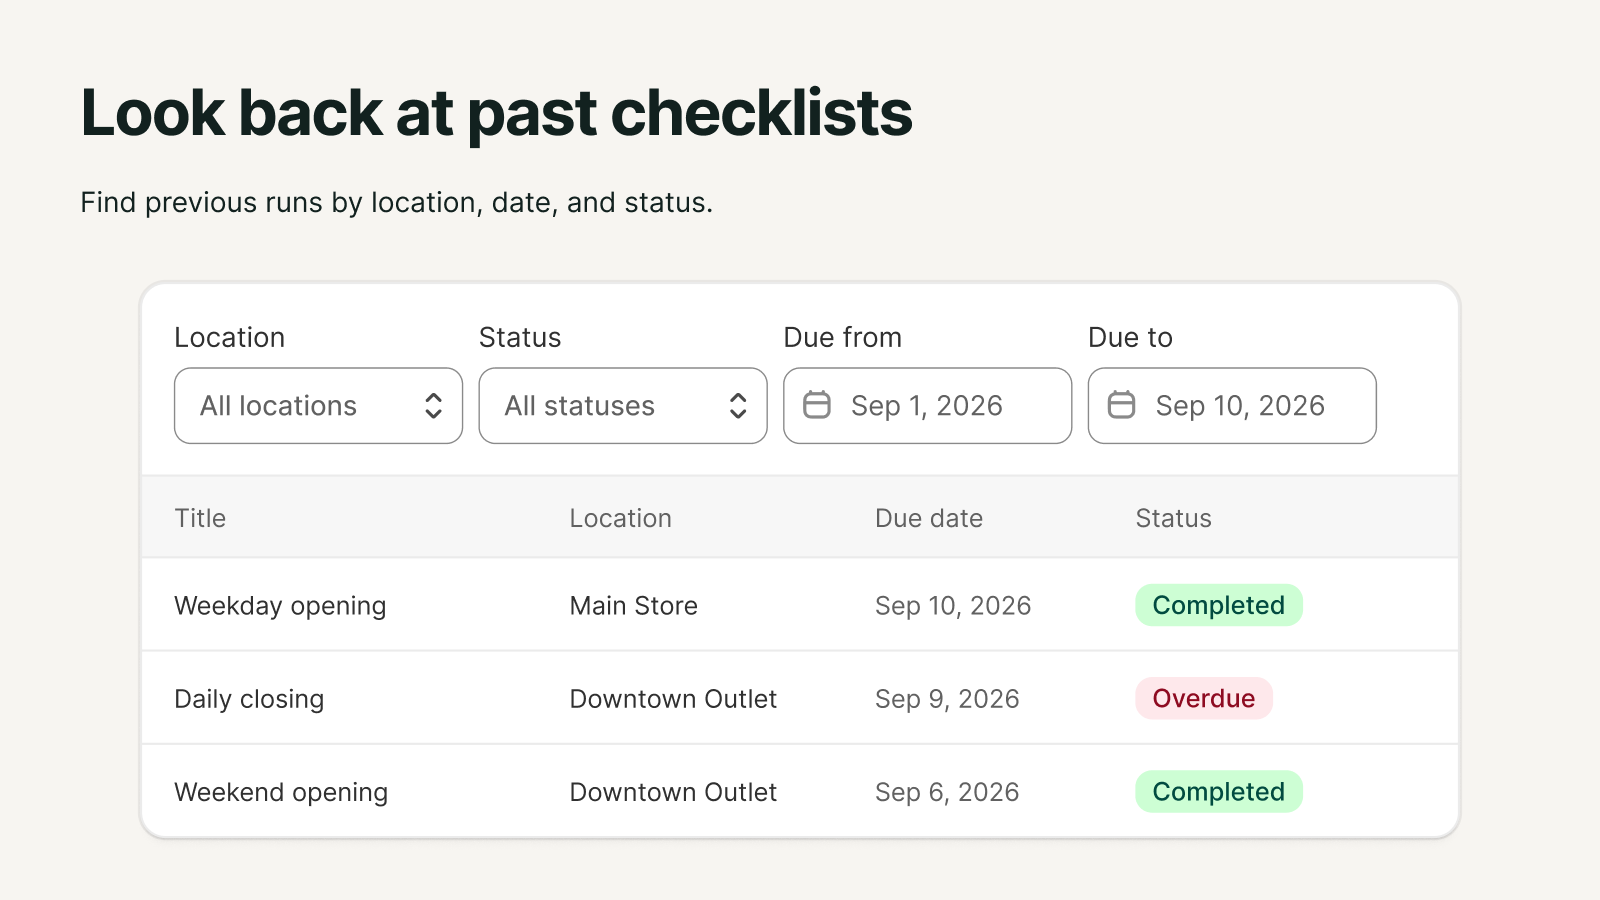Click Main Store location cell

(x=633, y=605)
